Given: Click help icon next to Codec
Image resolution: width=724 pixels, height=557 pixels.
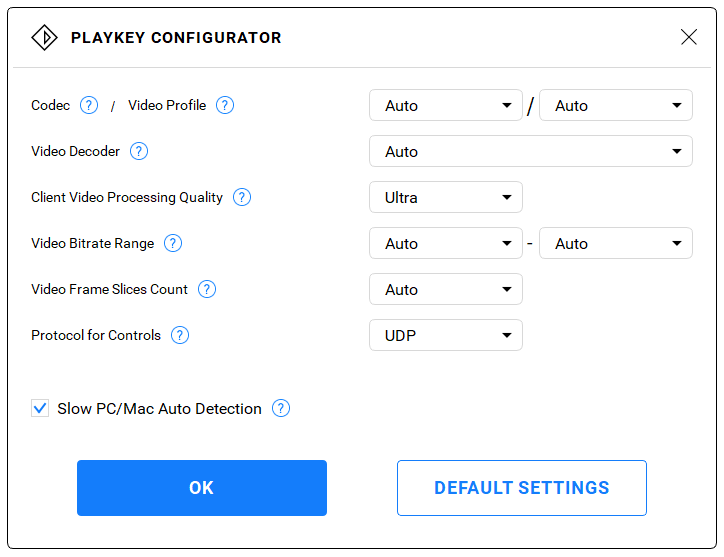Looking at the screenshot, I should click(x=89, y=105).
